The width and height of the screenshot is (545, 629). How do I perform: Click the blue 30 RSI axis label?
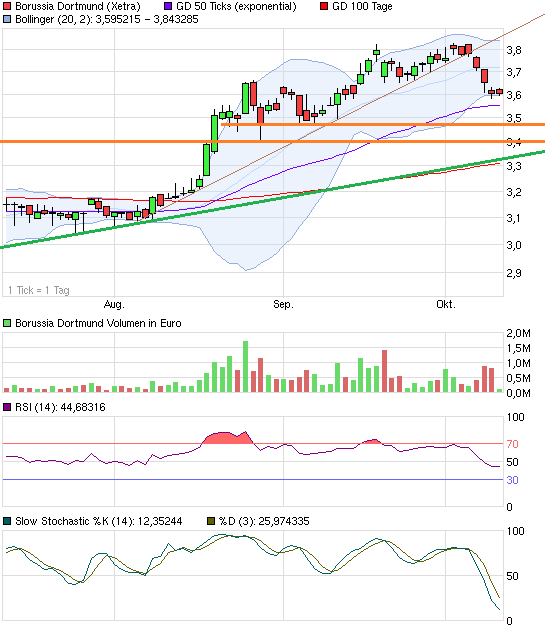point(513,480)
